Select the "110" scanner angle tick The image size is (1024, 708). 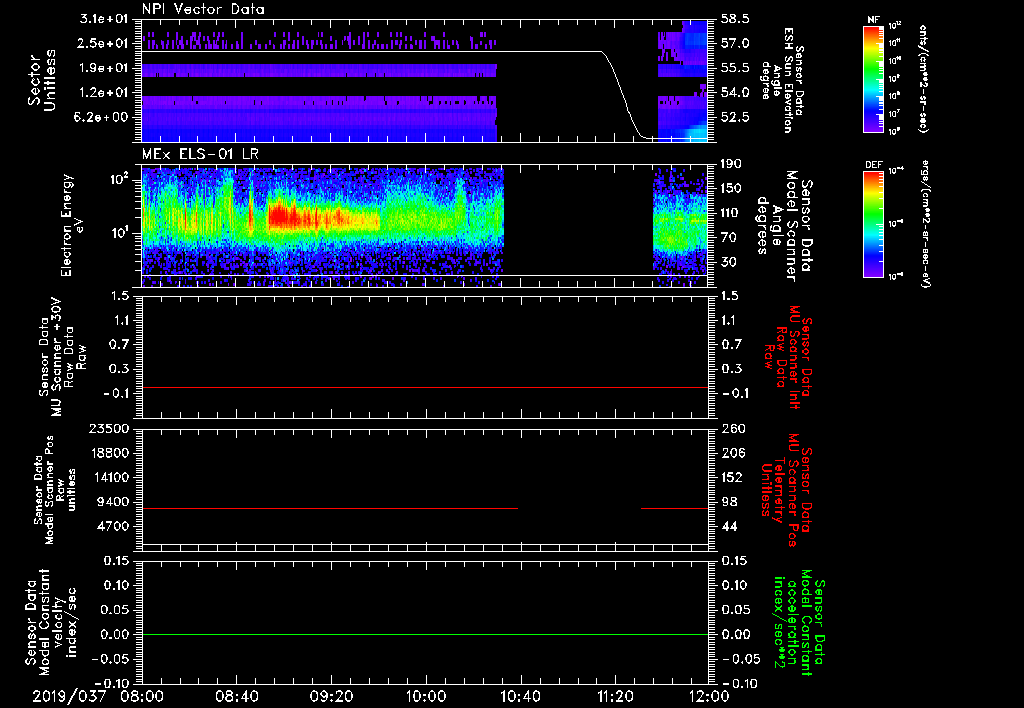pos(731,213)
